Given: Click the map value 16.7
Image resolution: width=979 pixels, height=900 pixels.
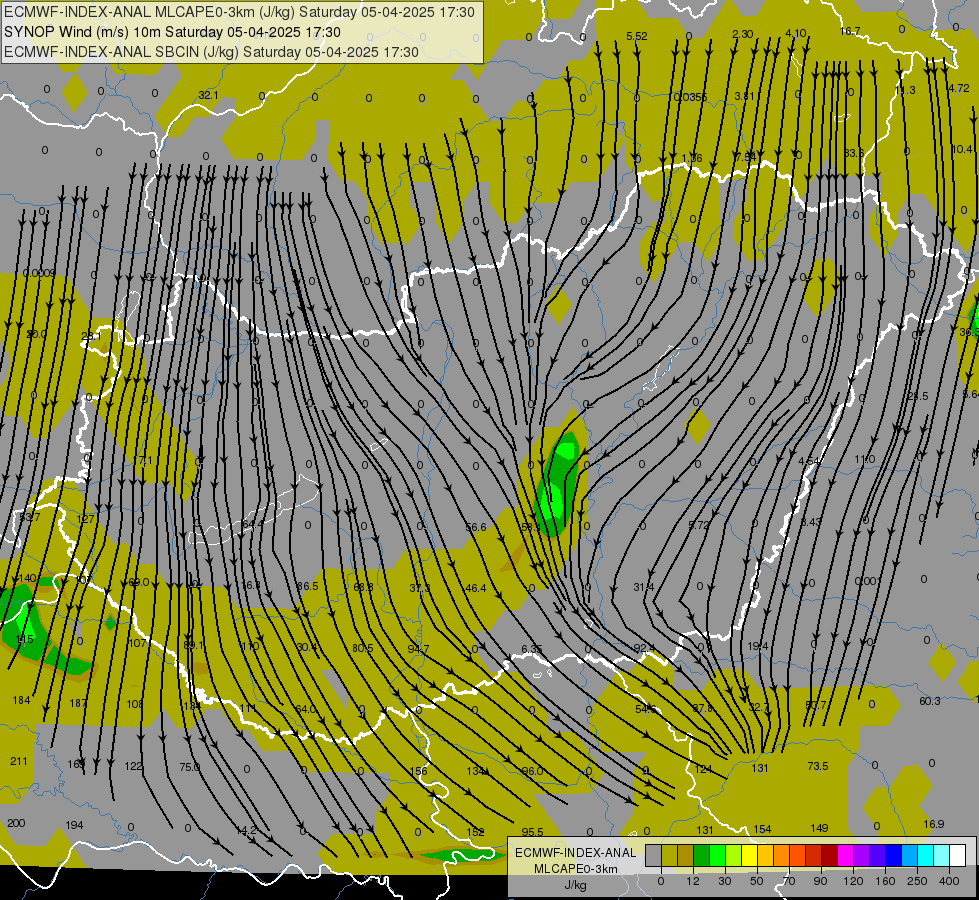Looking at the screenshot, I should (850, 31).
